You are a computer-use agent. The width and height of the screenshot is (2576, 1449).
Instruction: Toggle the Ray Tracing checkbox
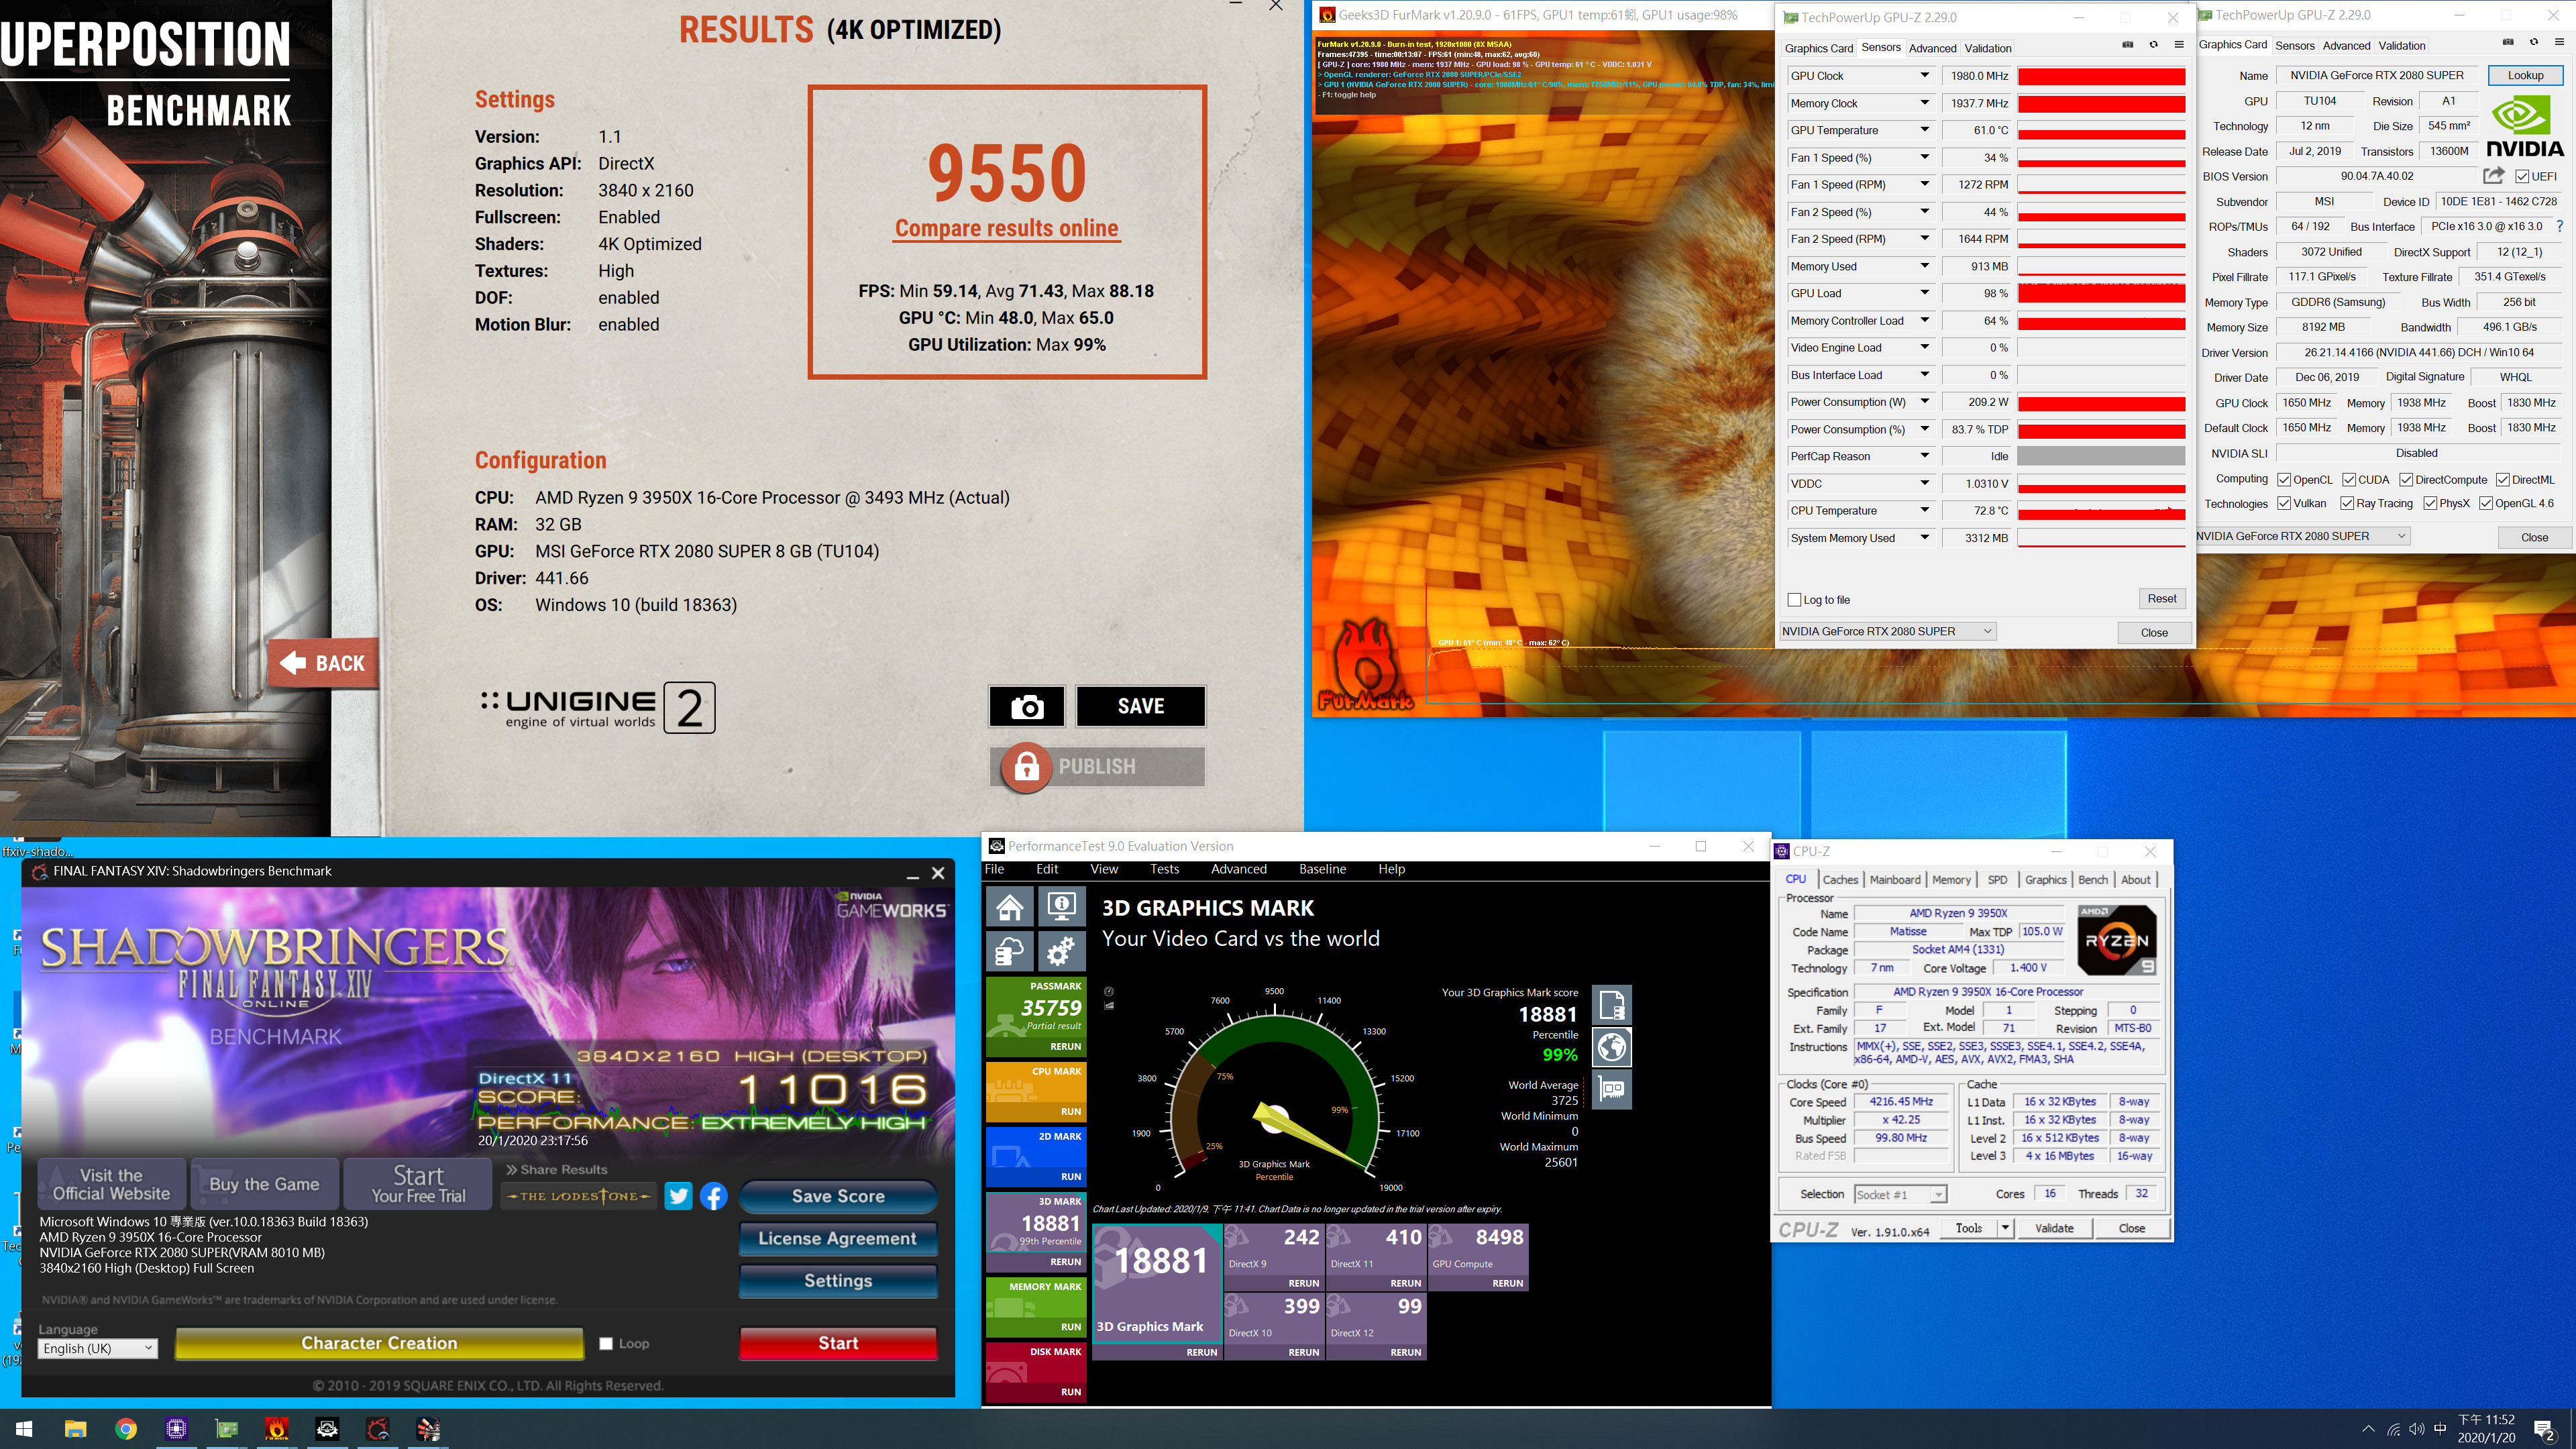click(2347, 503)
